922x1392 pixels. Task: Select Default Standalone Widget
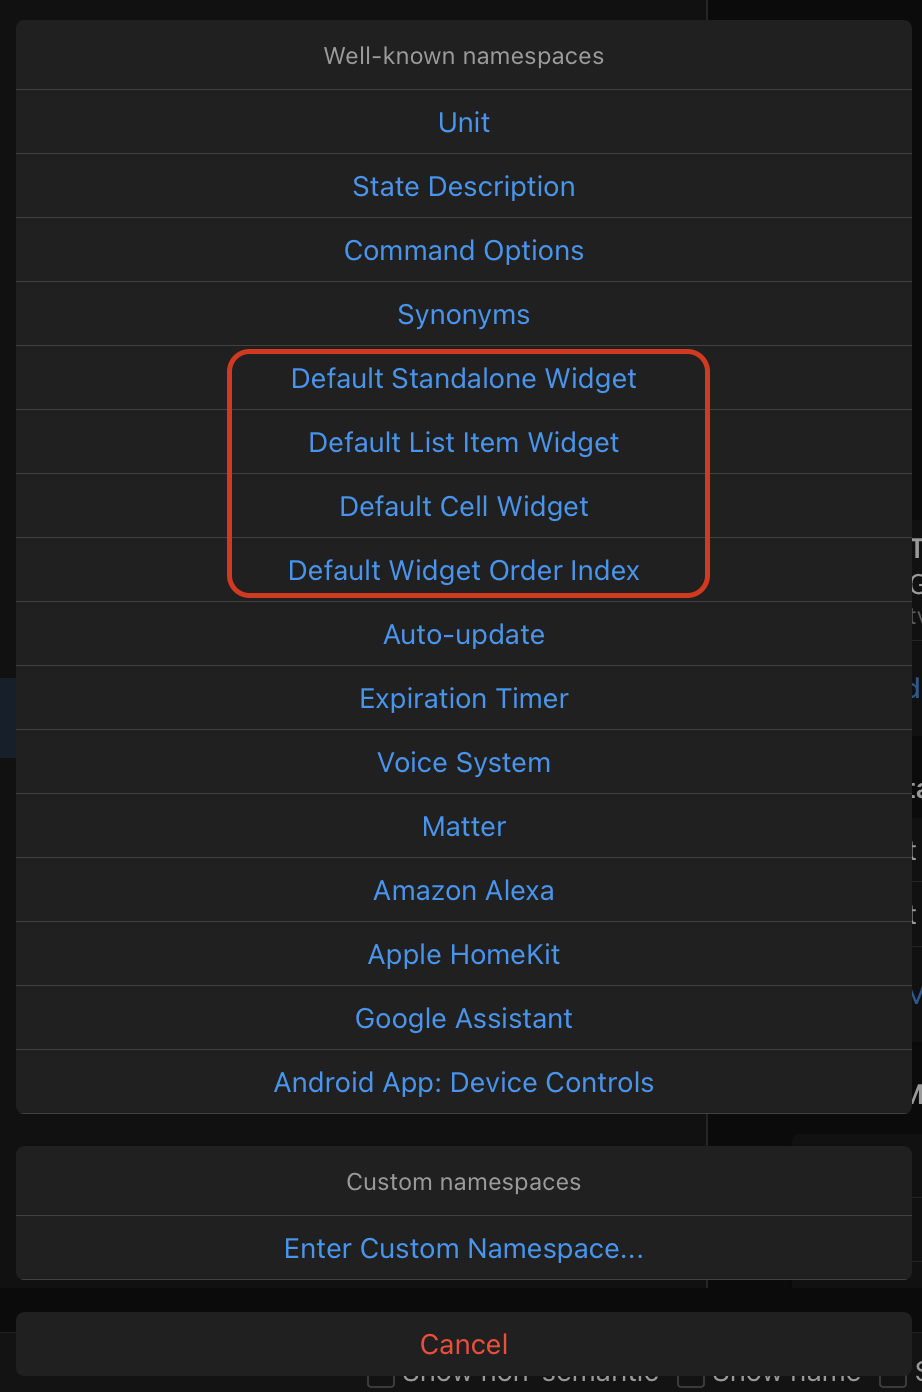coord(464,378)
